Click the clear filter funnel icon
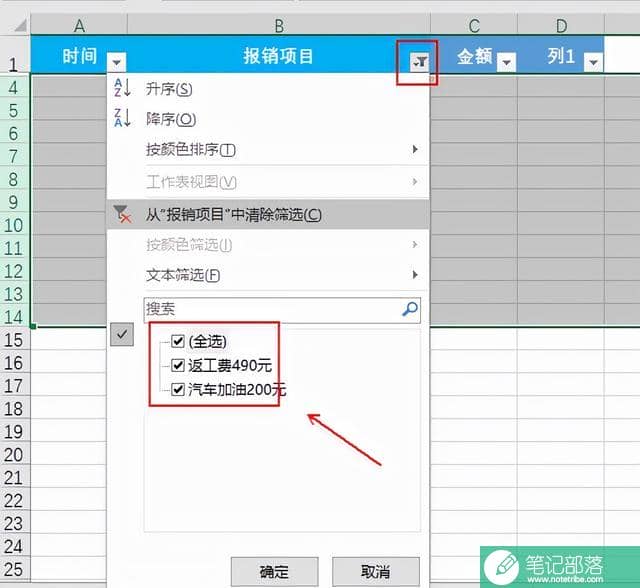 click(x=122, y=214)
